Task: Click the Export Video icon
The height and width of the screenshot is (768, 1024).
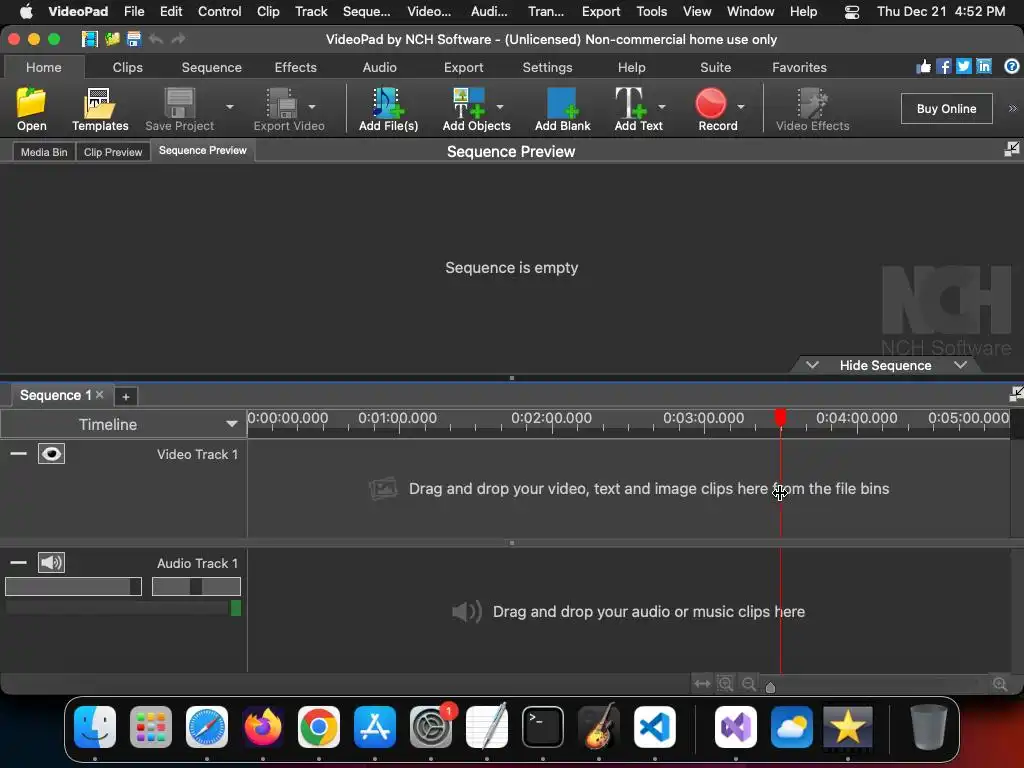Action: tap(282, 103)
